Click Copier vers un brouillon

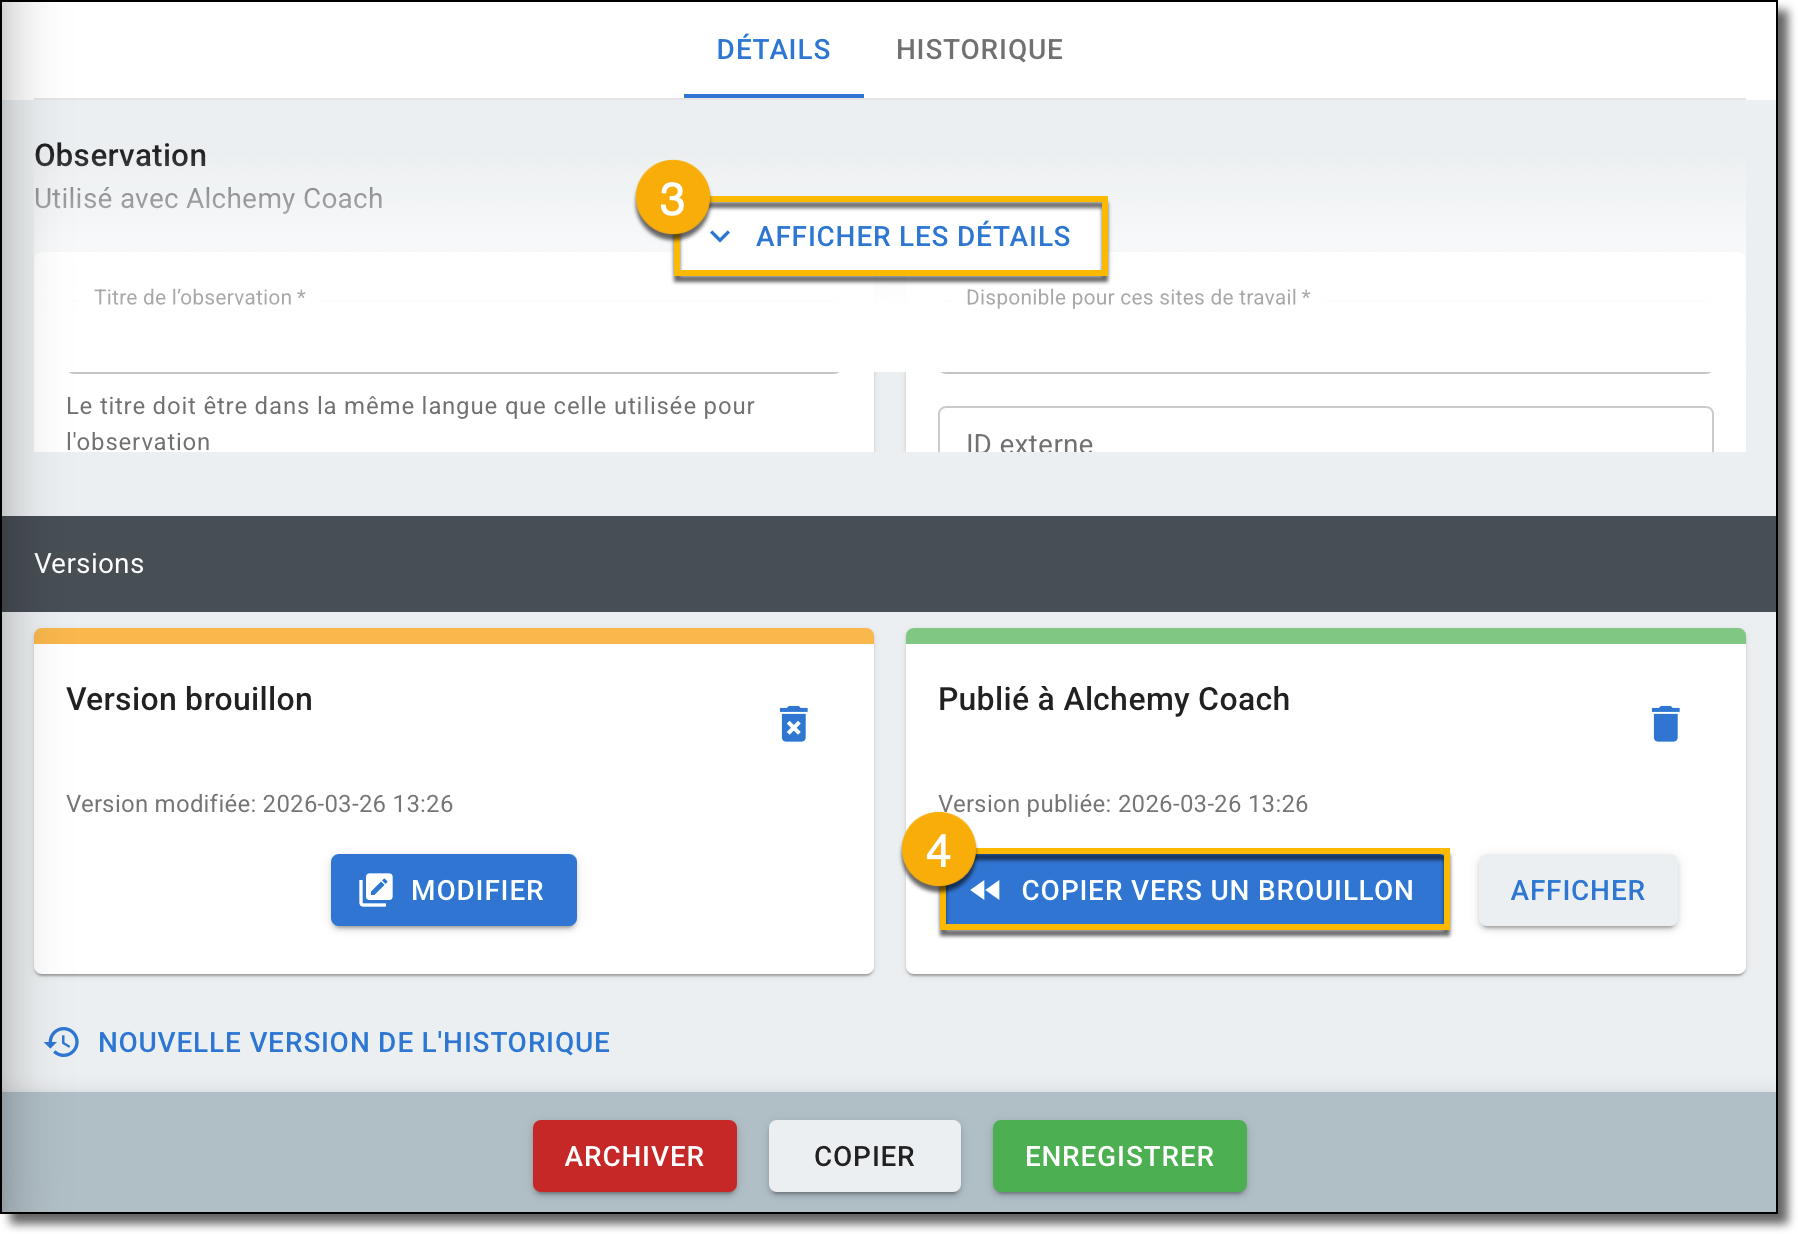(x=1216, y=890)
